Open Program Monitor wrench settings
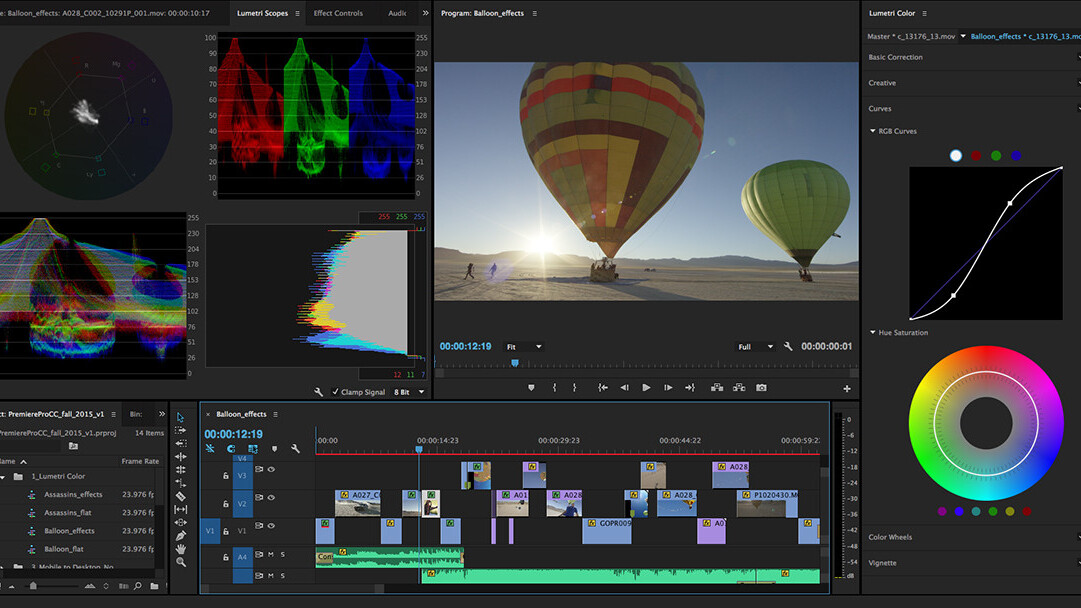The width and height of the screenshot is (1081, 608). pyautogui.click(x=788, y=346)
